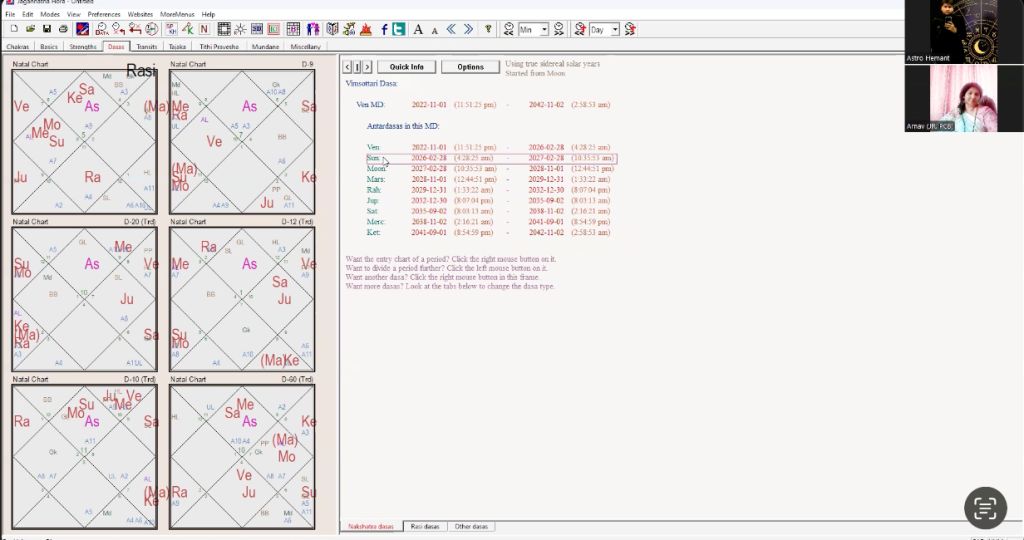Click the D-9 natal chart
This screenshot has height=540, width=1024.
[x=242, y=142]
